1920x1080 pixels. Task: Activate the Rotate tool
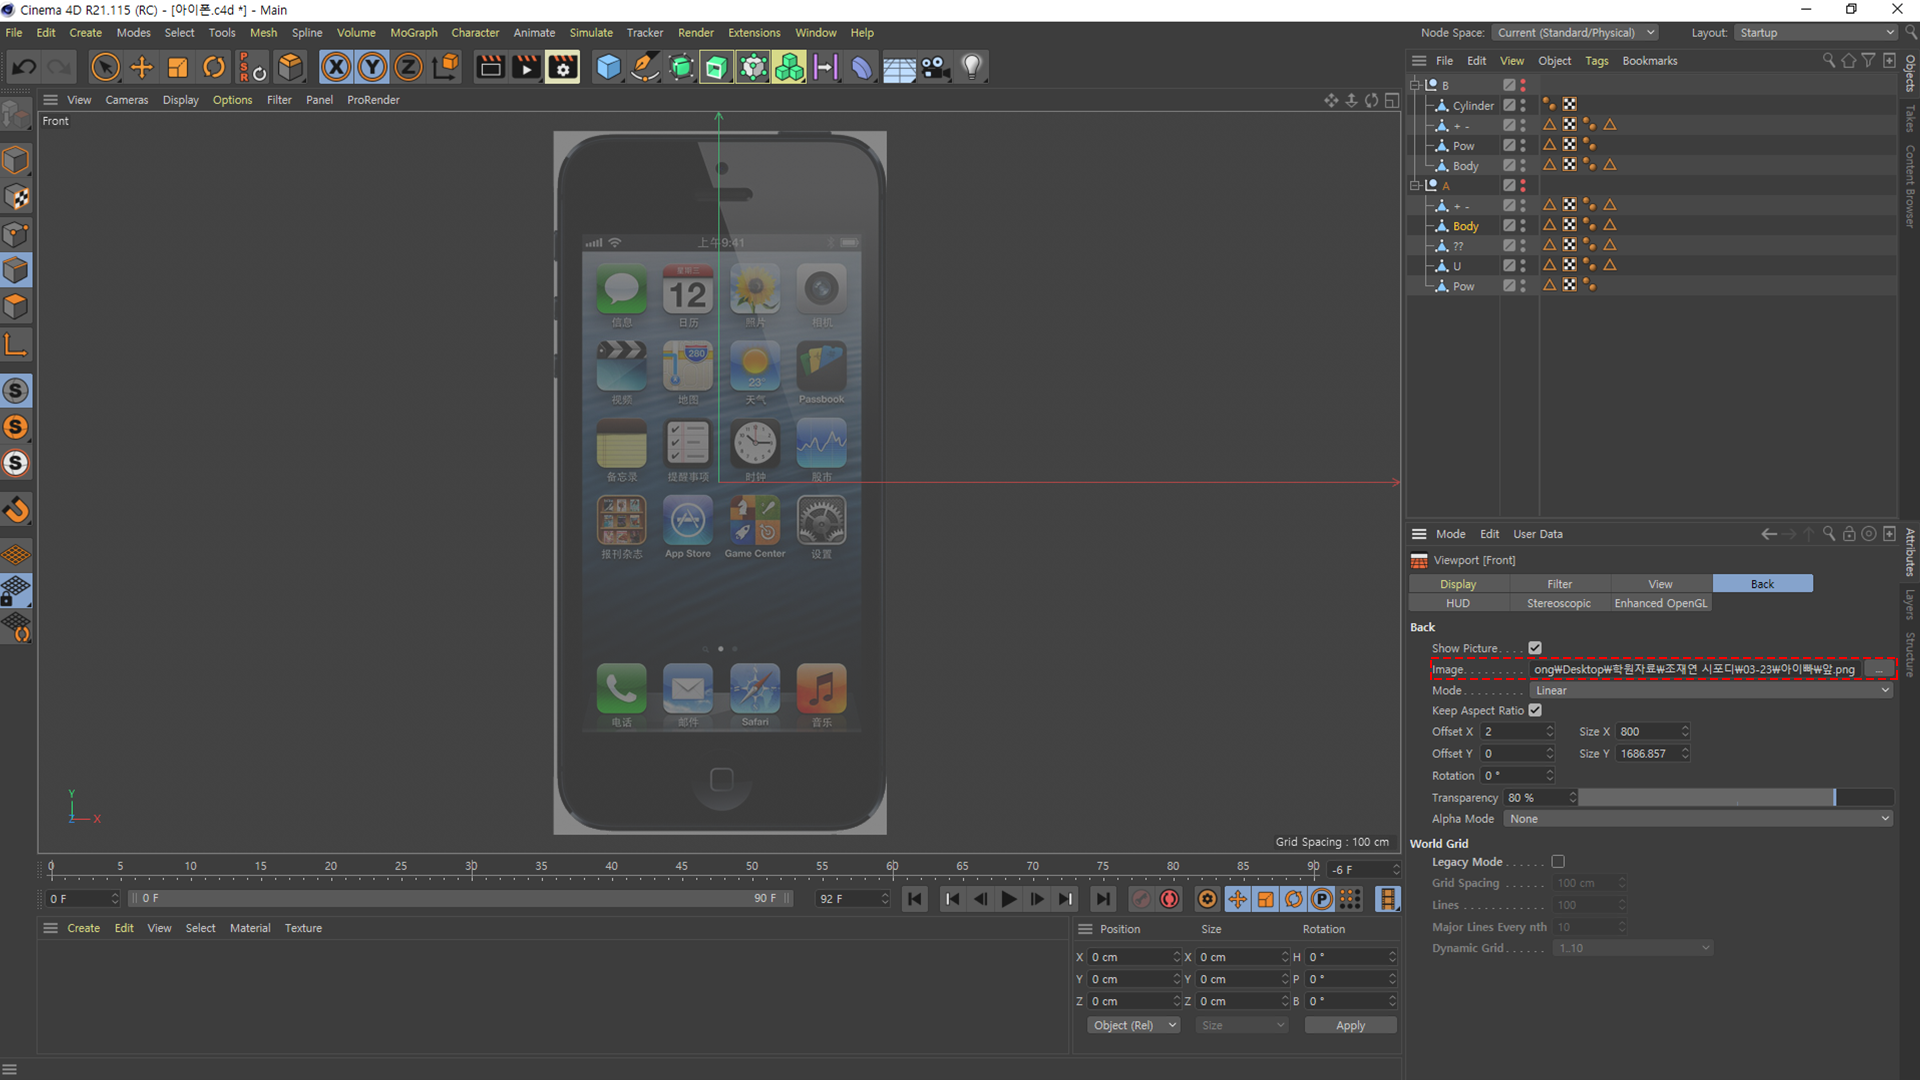tap(214, 67)
